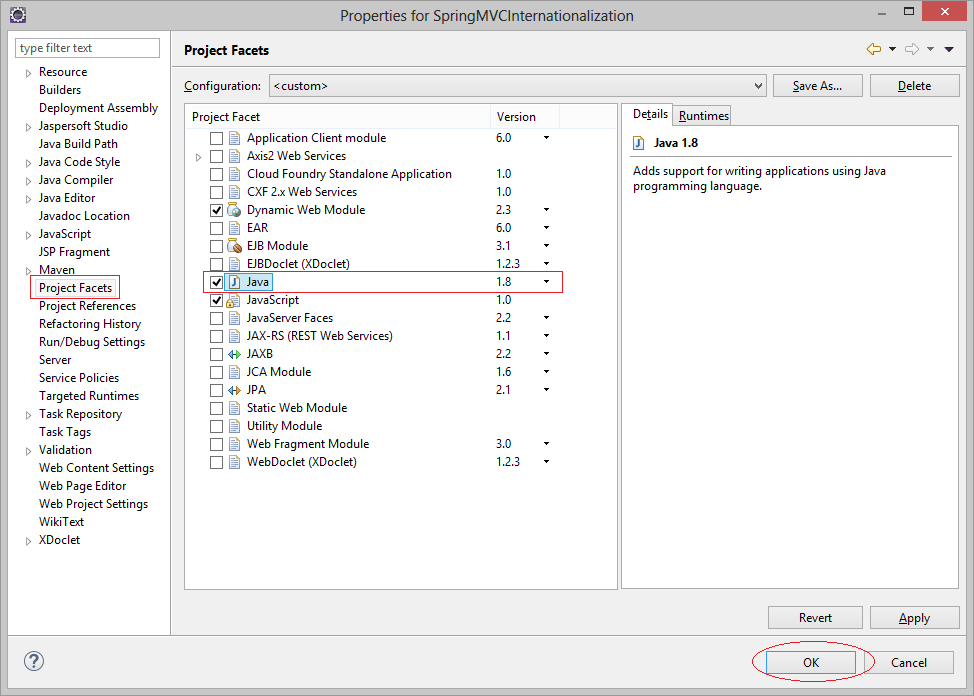Click the Save As... button
Image resolution: width=974 pixels, height=696 pixels.
(817, 86)
